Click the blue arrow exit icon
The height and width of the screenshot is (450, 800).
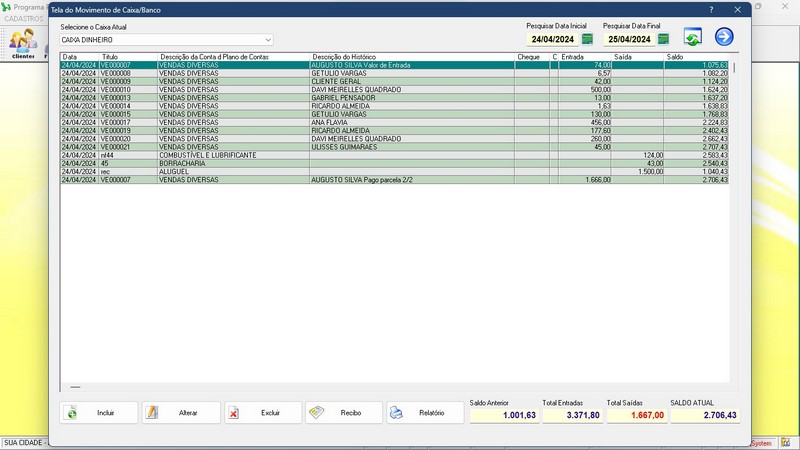coord(724,37)
